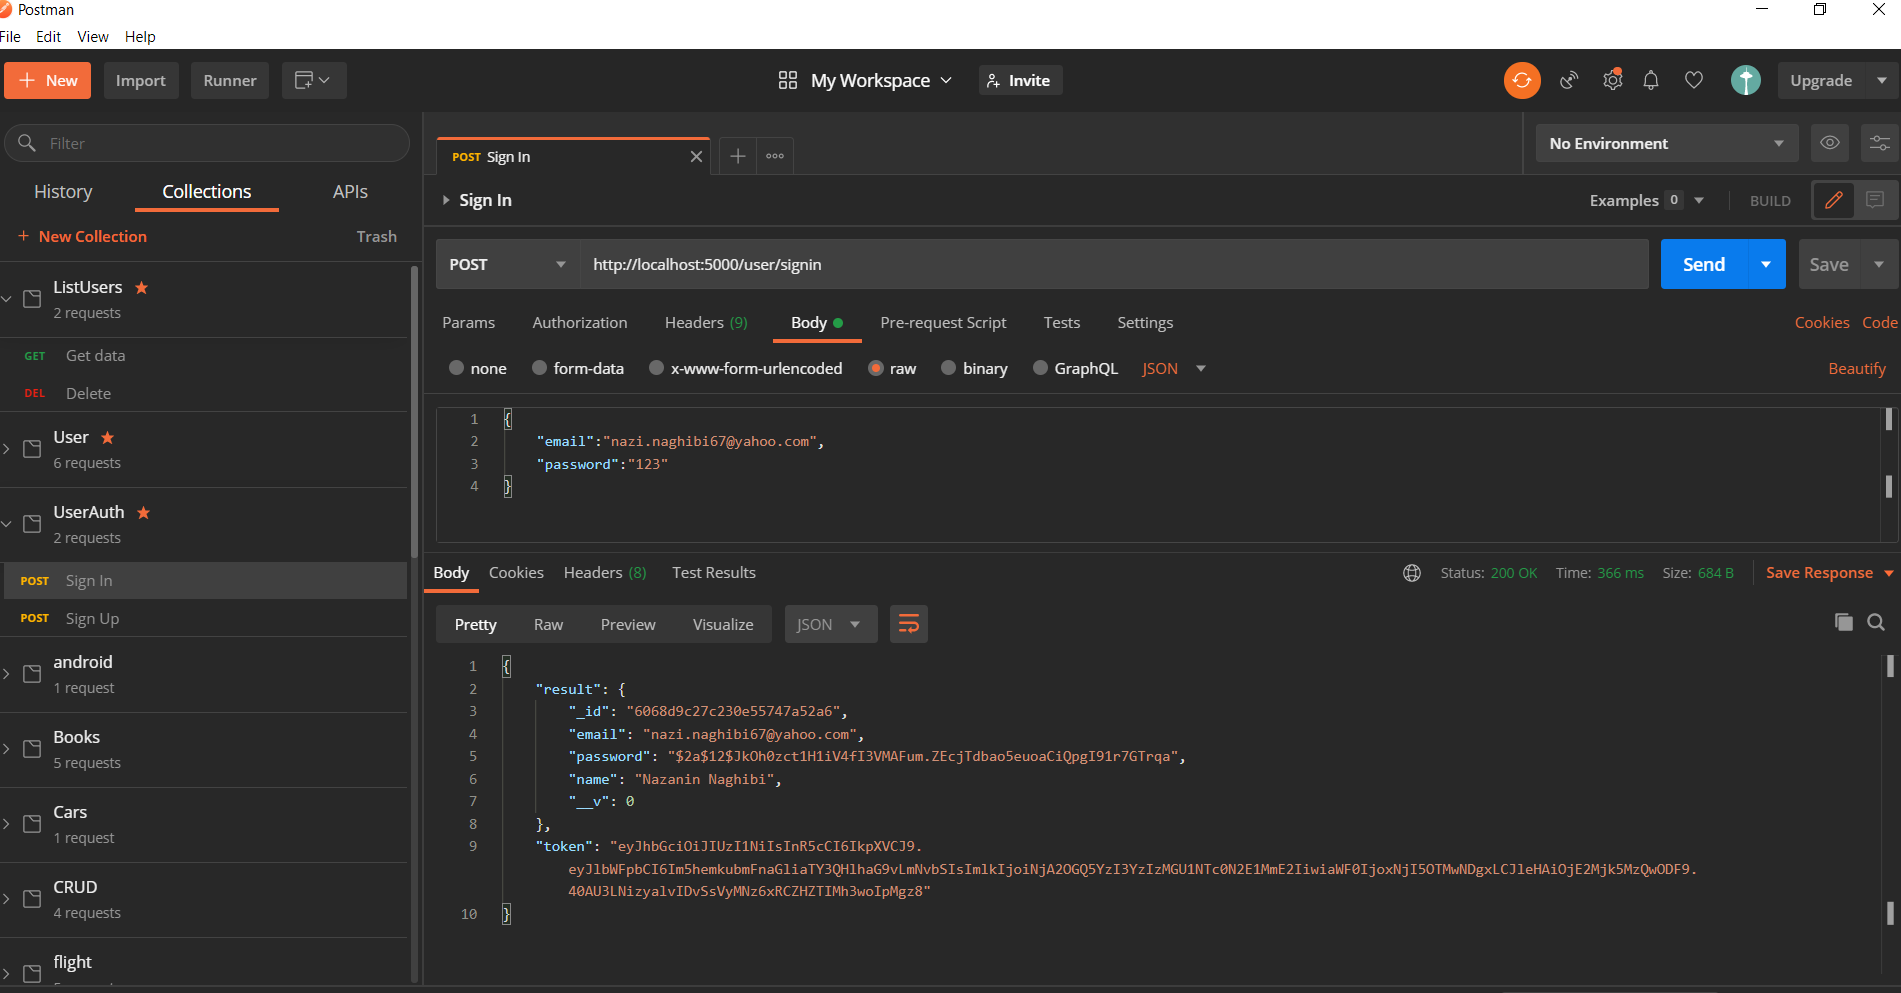Open the POST request method dropdown
Image resolution: width=1901 pixels, height=993 pixels.
point(505,264)
